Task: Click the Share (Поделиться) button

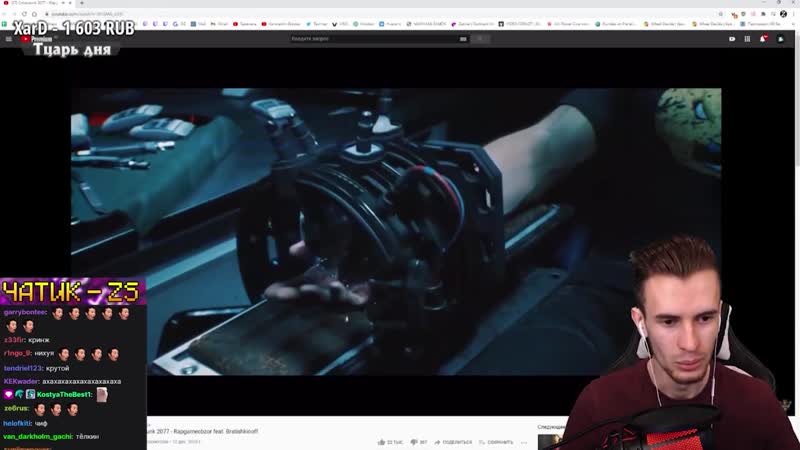Action: 453,442
